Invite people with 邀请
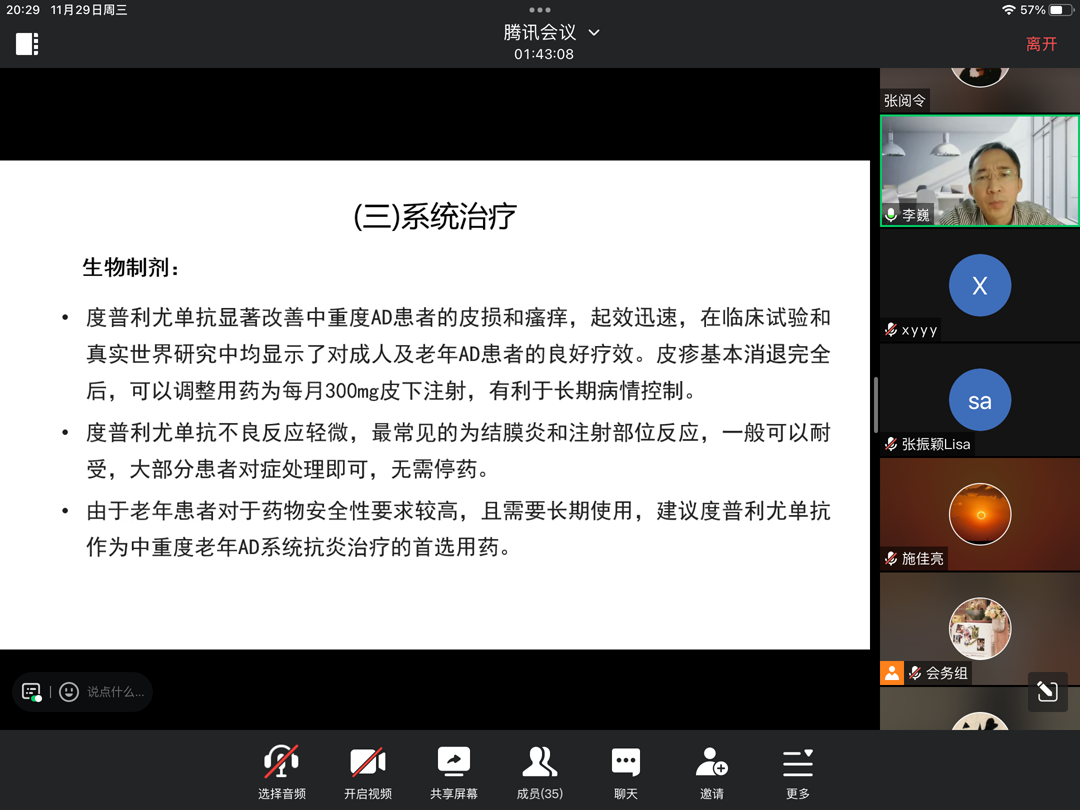This screenshot has width=1080, height=810. click(712, 772)
